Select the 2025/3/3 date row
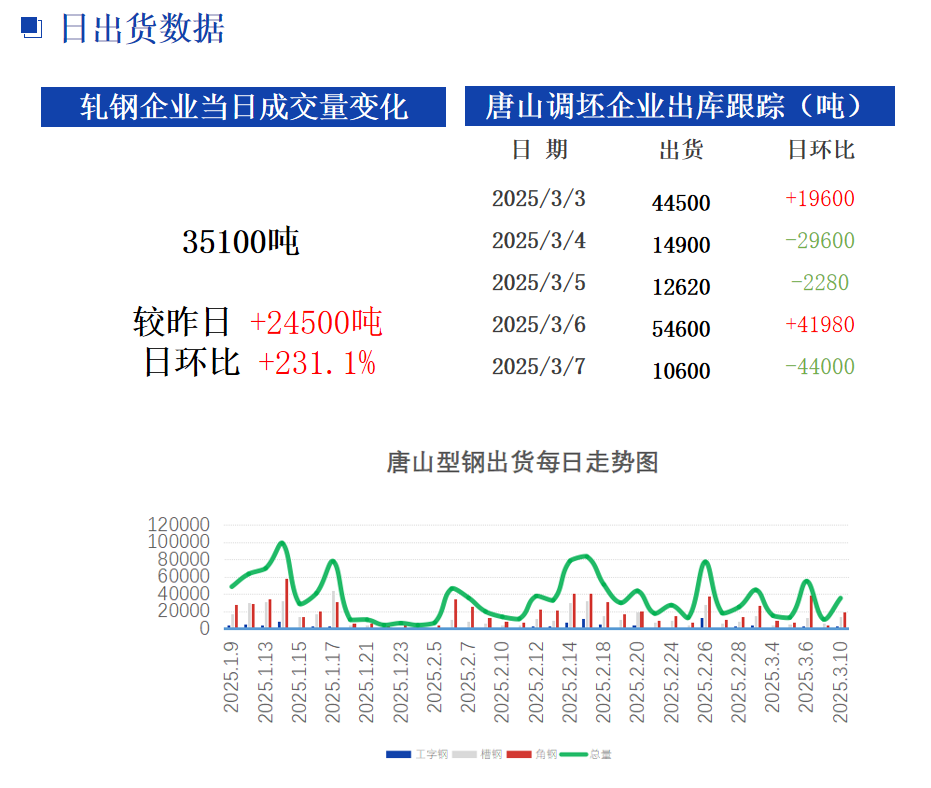The height and width of the screenshot is (788, 931). click(539, 199)
